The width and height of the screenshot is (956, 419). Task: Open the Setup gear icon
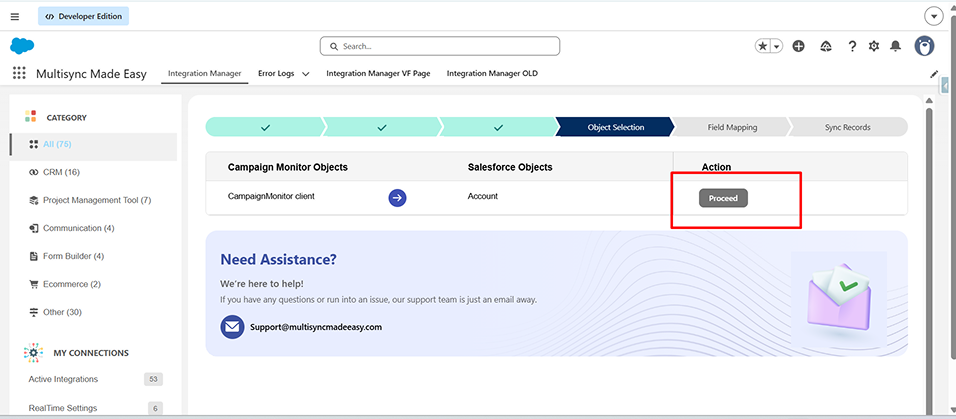(874, 46)
